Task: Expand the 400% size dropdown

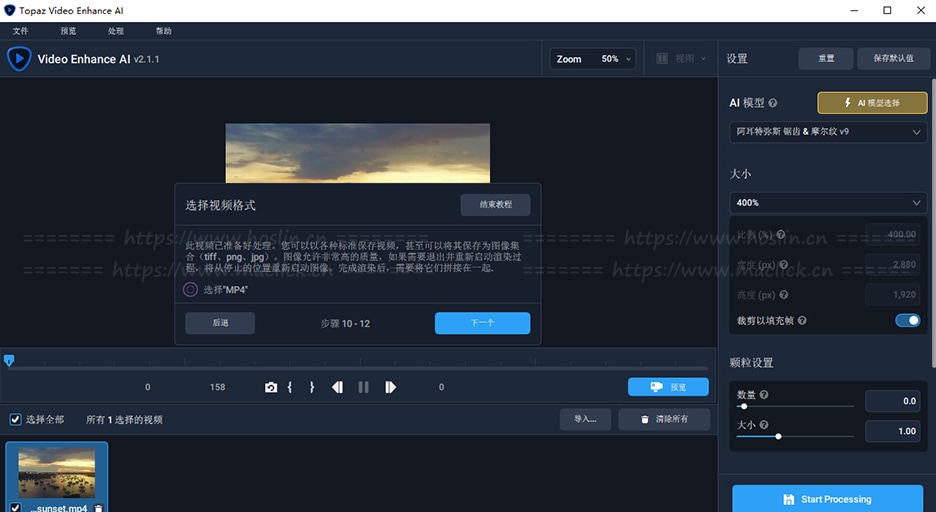Action: [828, 203]
